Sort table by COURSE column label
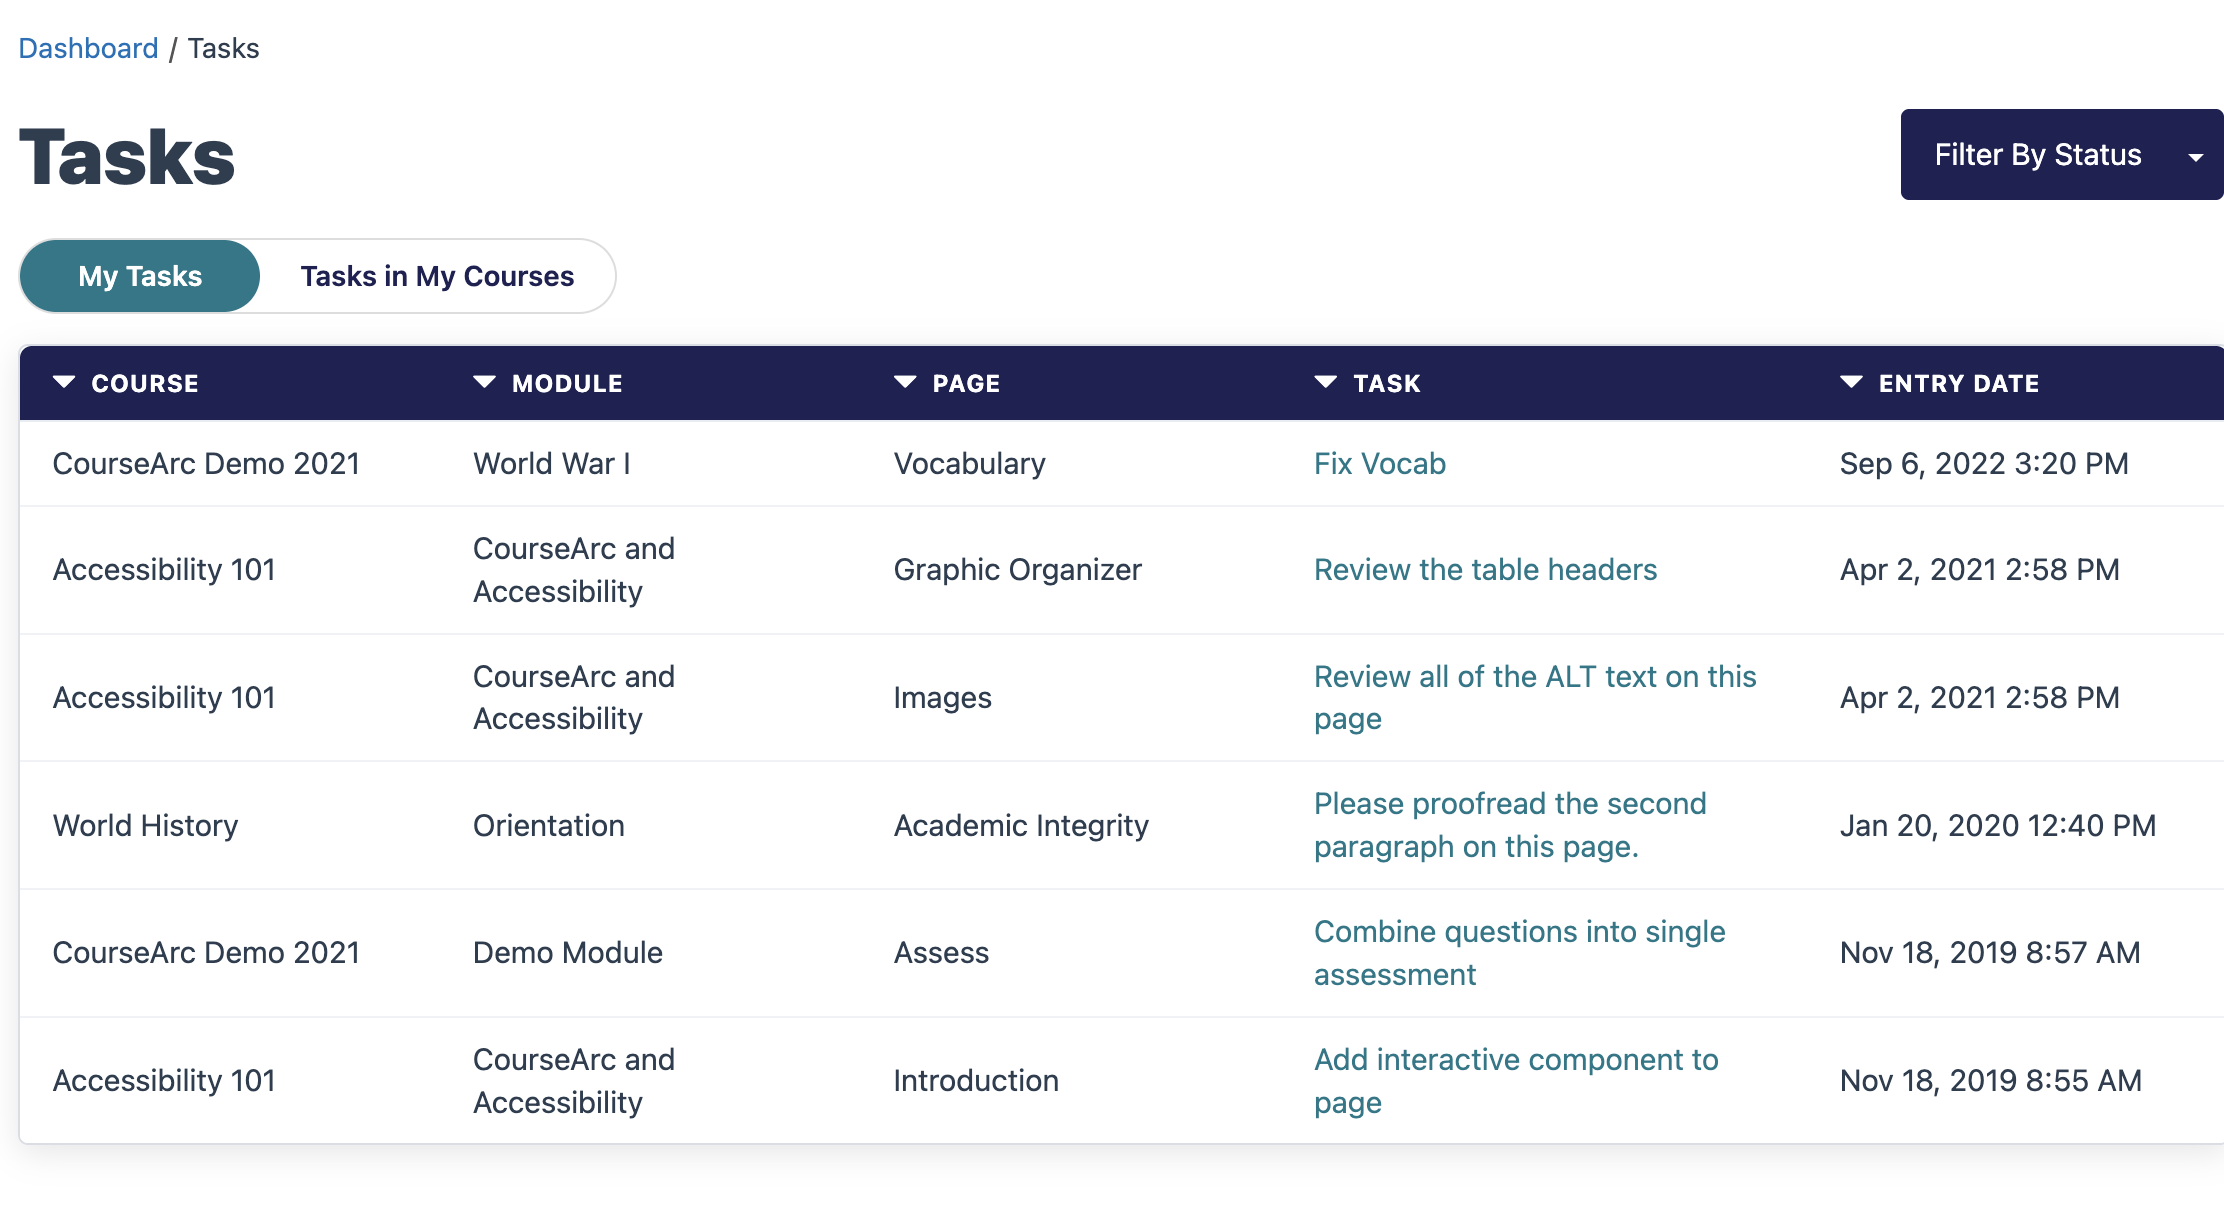This screenshot has height=1208, width=2224. [145, 383]
